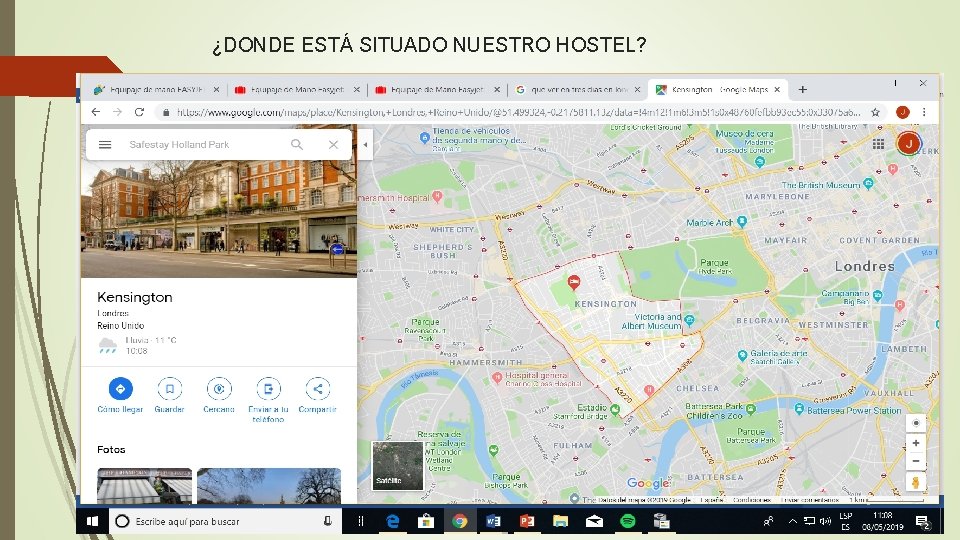The image size is (960, 540).
Task: Open Word from the taskbar
Action: pos(493,521)
